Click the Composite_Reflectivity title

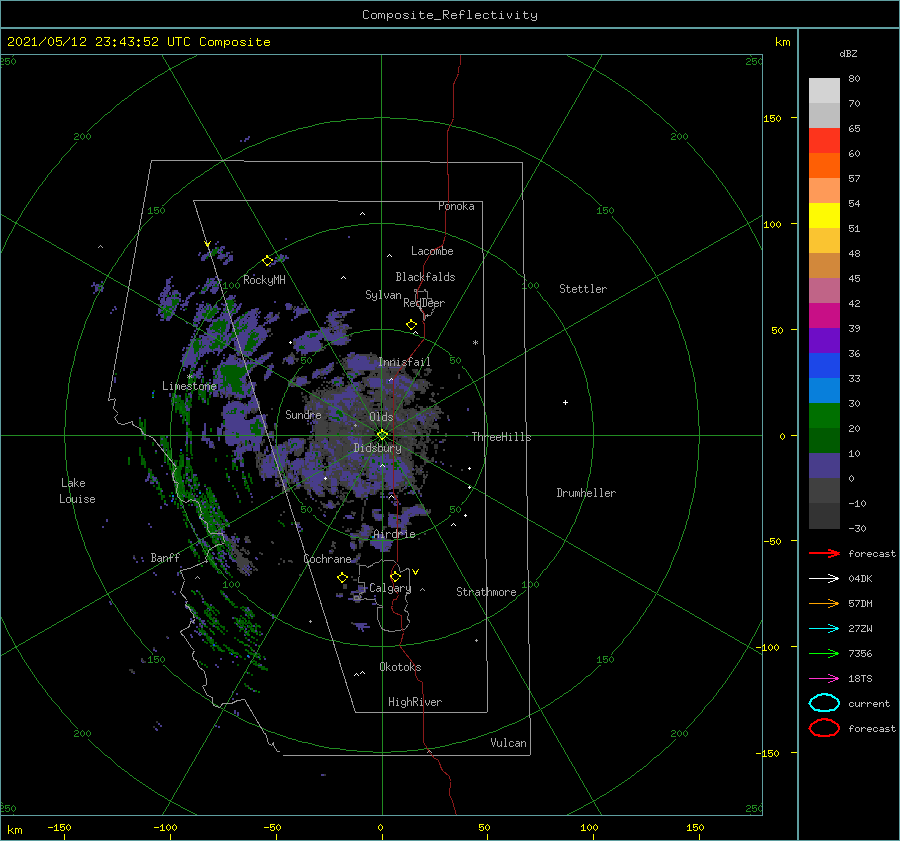[x=450, y=15]
